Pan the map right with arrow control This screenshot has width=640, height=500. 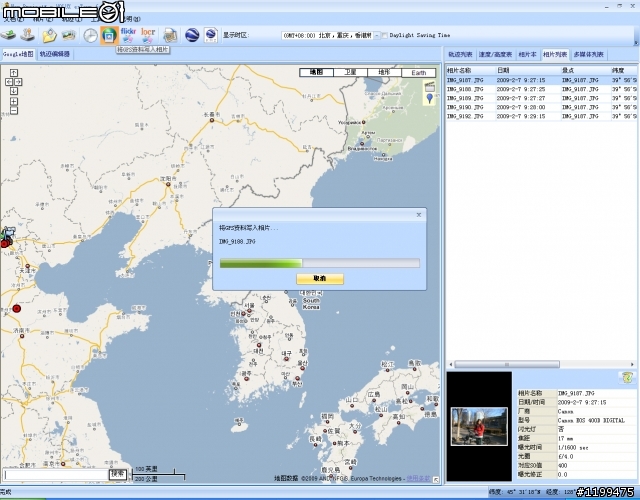click(18, 82)
